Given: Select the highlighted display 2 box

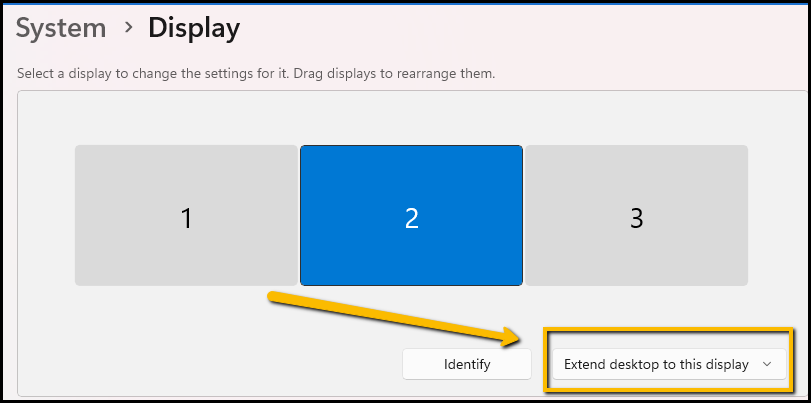Looking at the screenshot, I should (411, 215).
